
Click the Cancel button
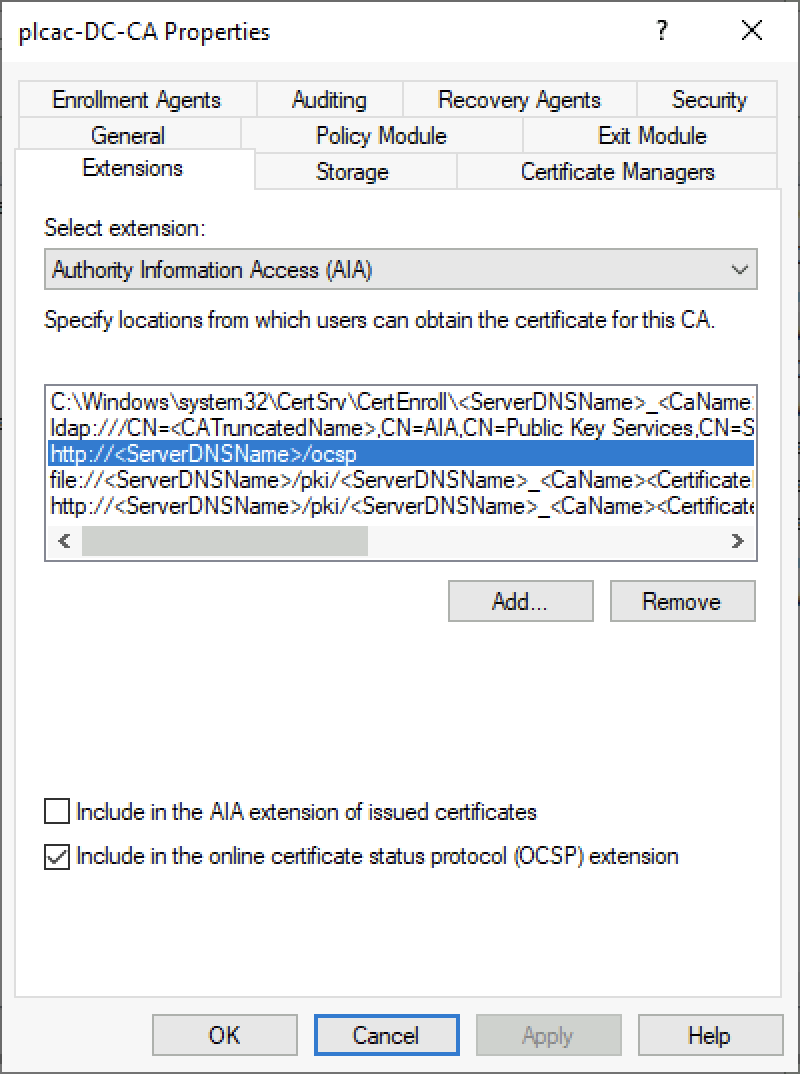[386, 1035]
